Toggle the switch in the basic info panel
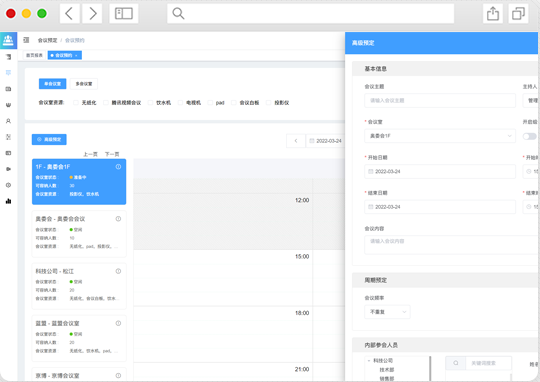 pyautogui.click(x=529, y=136)
